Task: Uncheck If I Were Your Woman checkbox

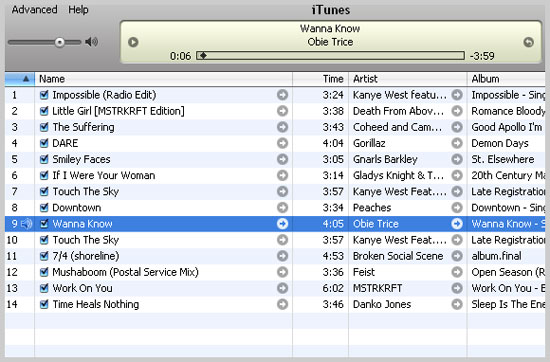Action: 44,175
